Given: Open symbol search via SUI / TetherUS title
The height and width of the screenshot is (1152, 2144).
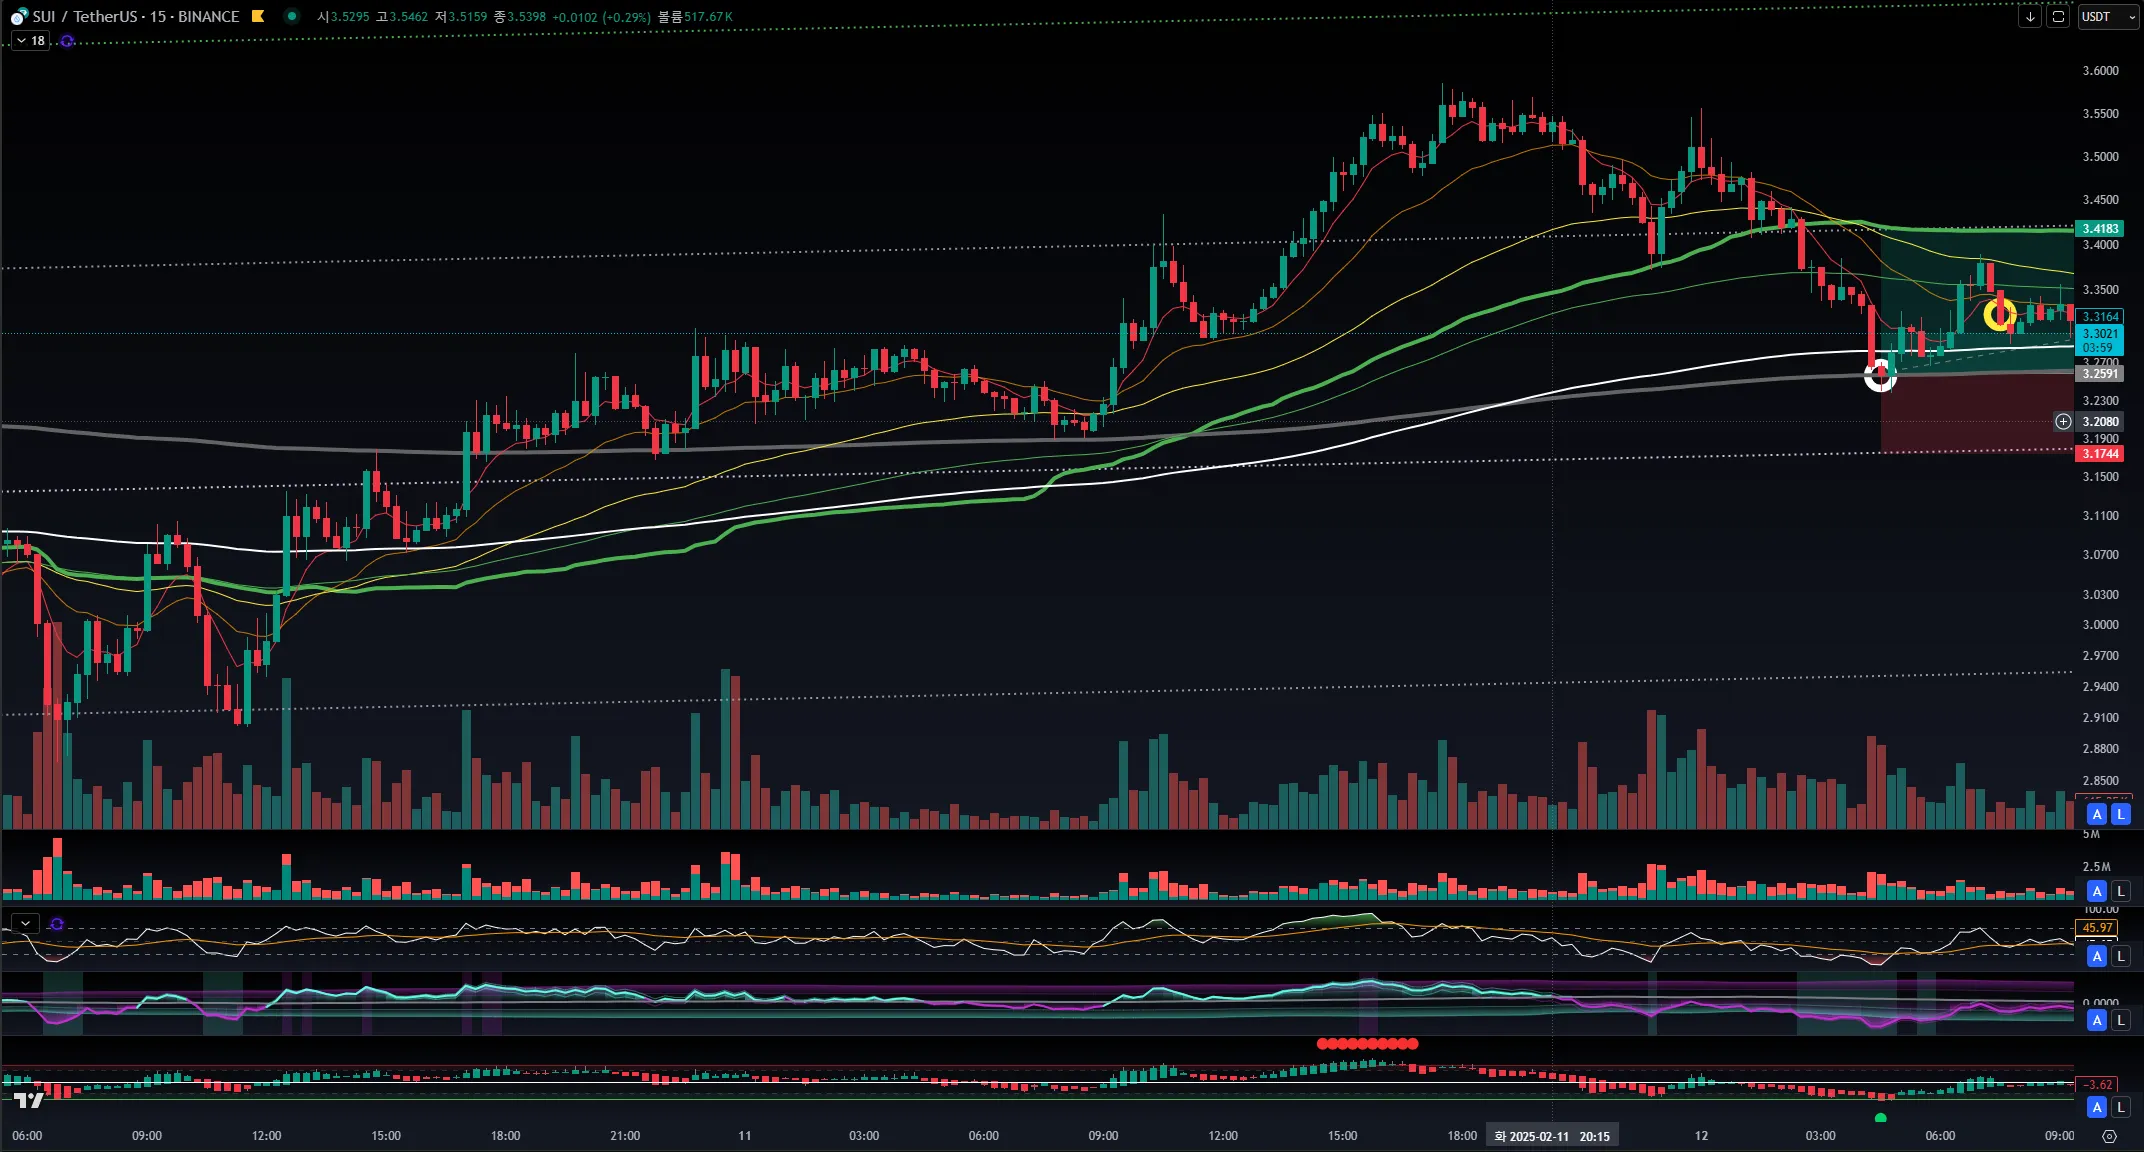Looking at the screenshot, I should tap(135, 17).
